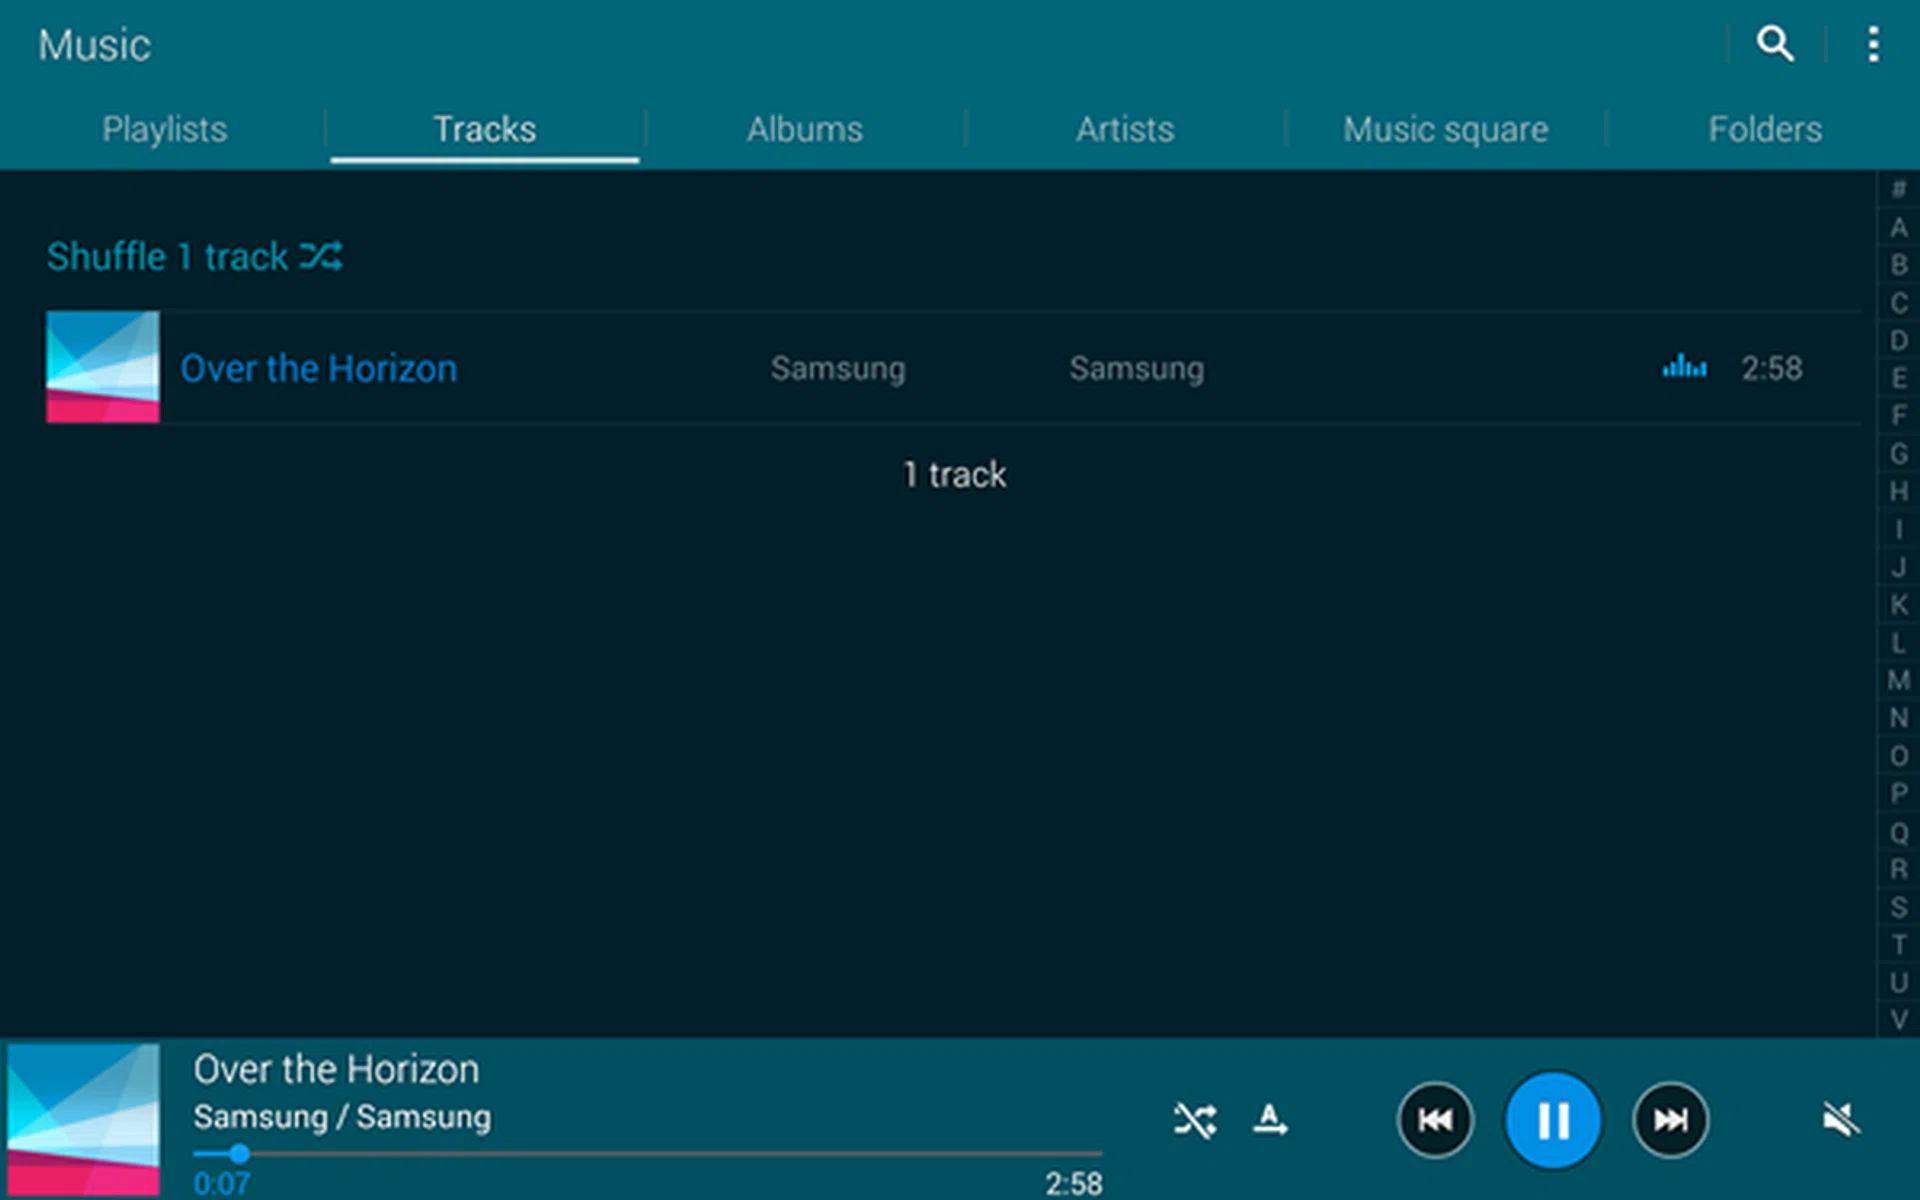Click the now-playing equalizer icon
The width and height of the screenshot is (1920, 1200).
(x=1684, y=367)
